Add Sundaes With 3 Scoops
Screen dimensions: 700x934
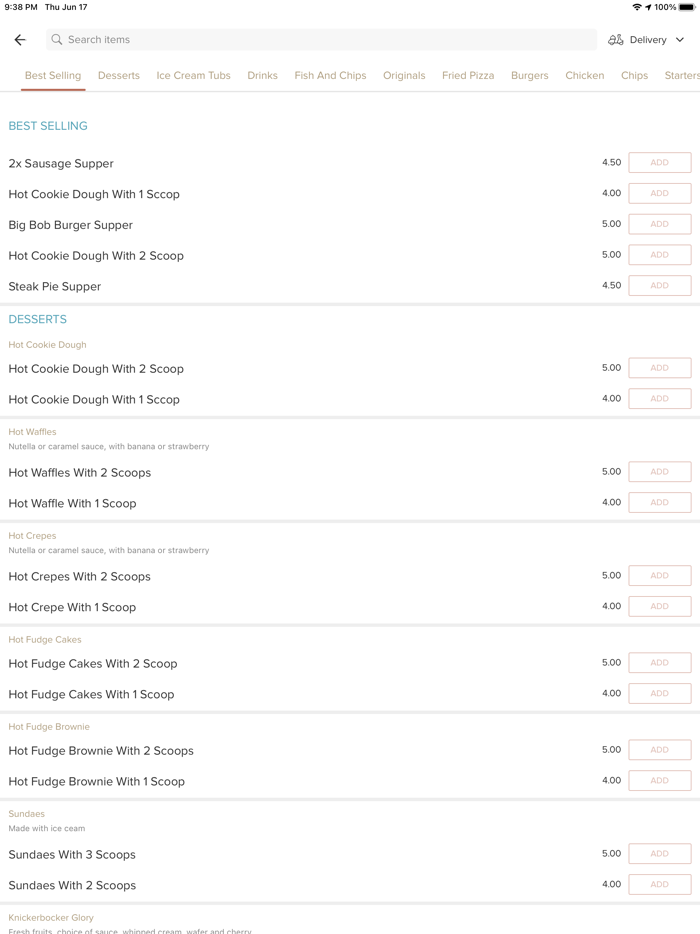tap(659, 854)
